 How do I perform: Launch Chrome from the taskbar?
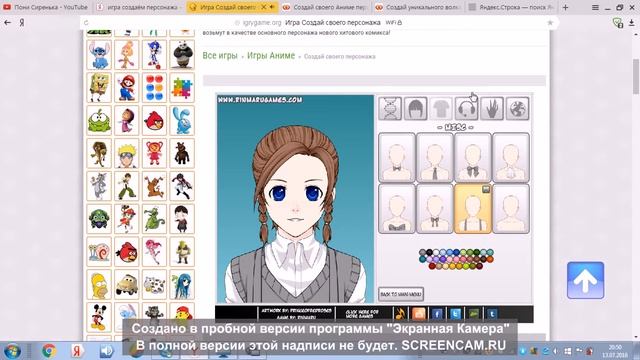point(49,351)
